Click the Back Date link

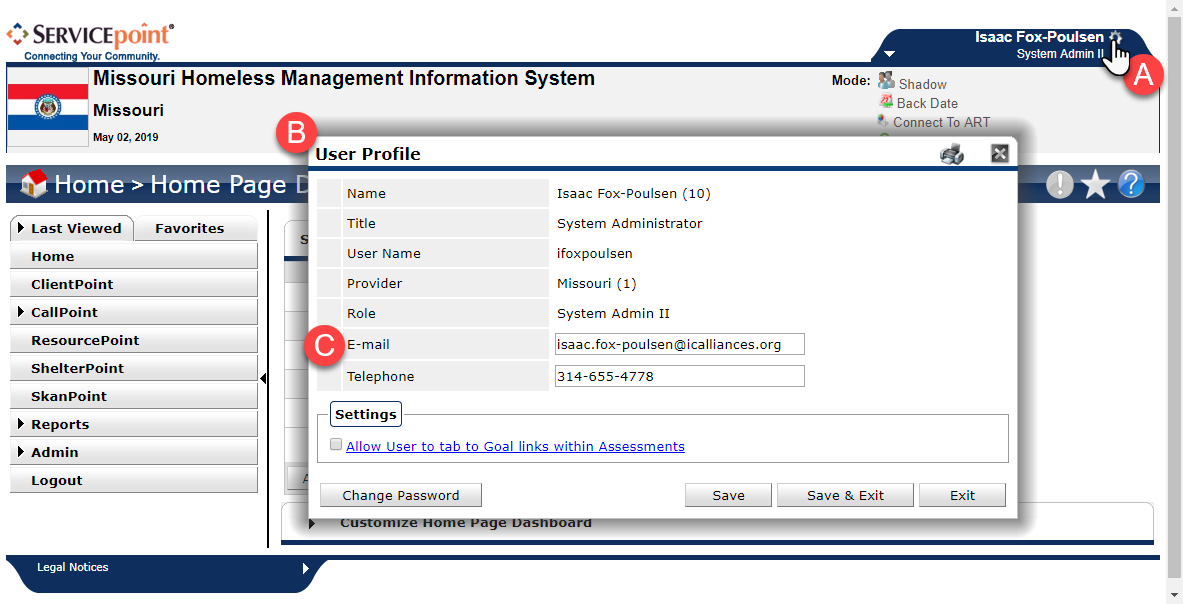pyautogui.click(x=927, y=103)
